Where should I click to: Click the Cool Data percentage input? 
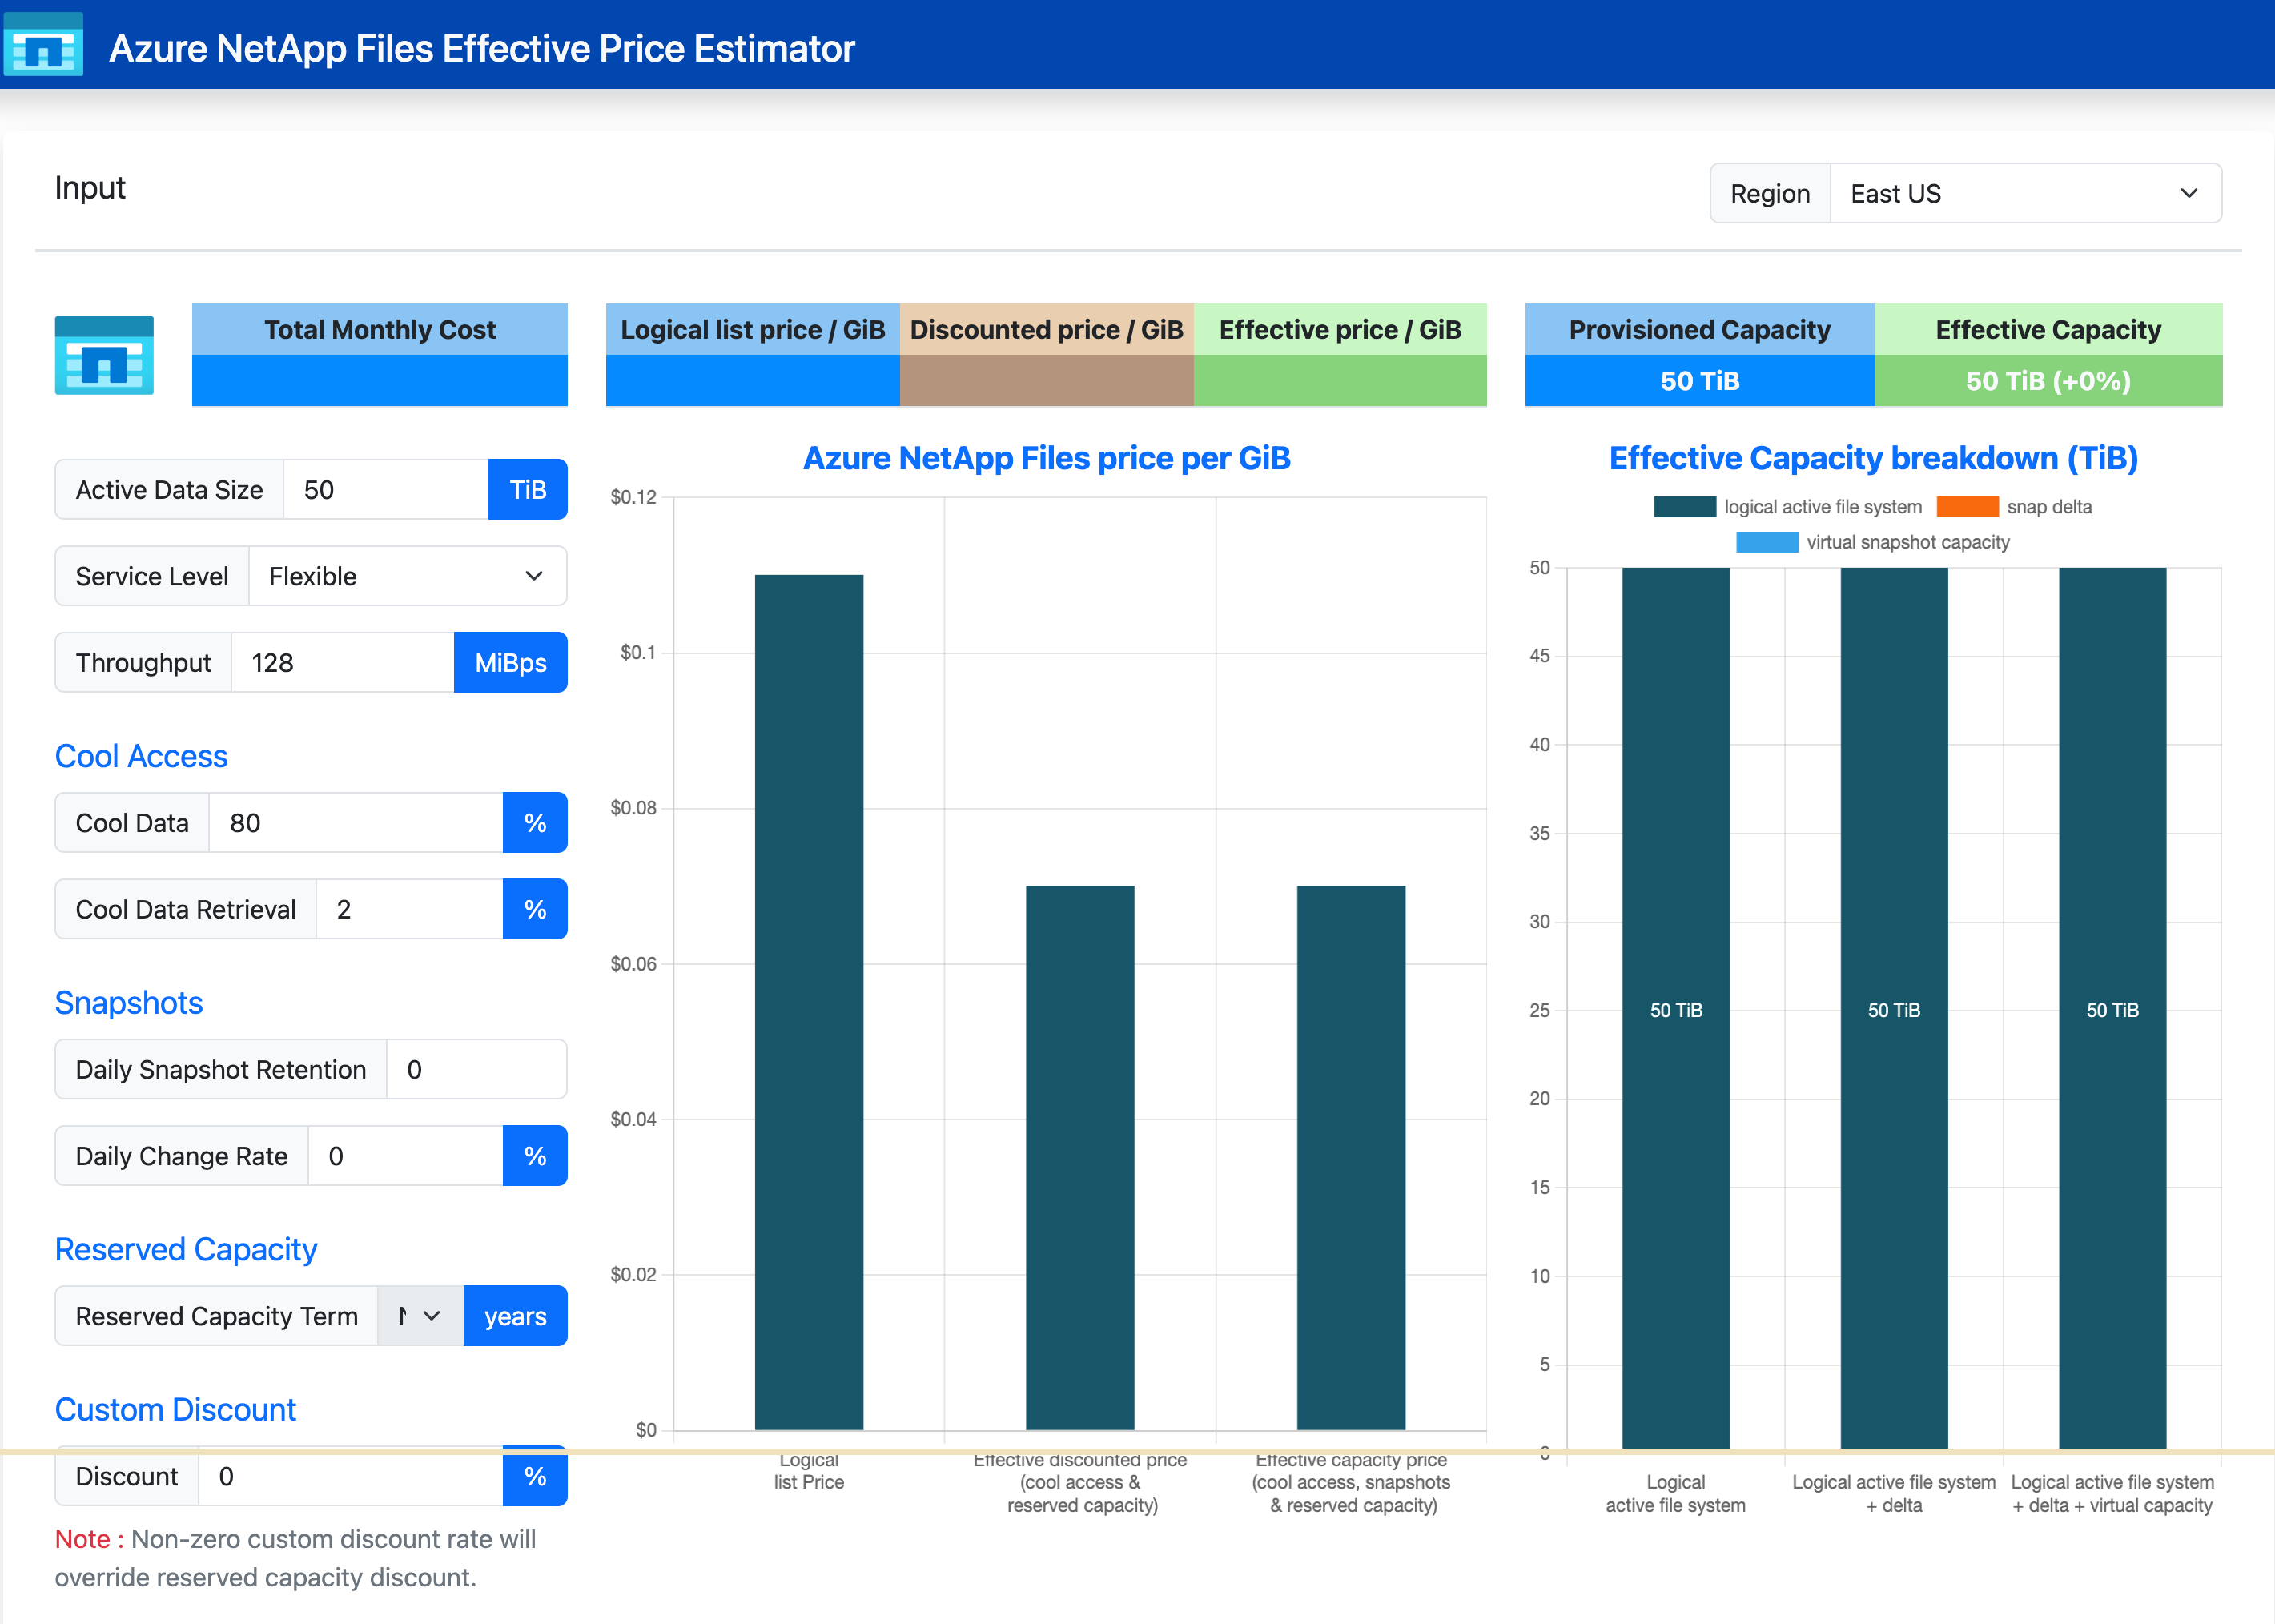pos(355,823)
